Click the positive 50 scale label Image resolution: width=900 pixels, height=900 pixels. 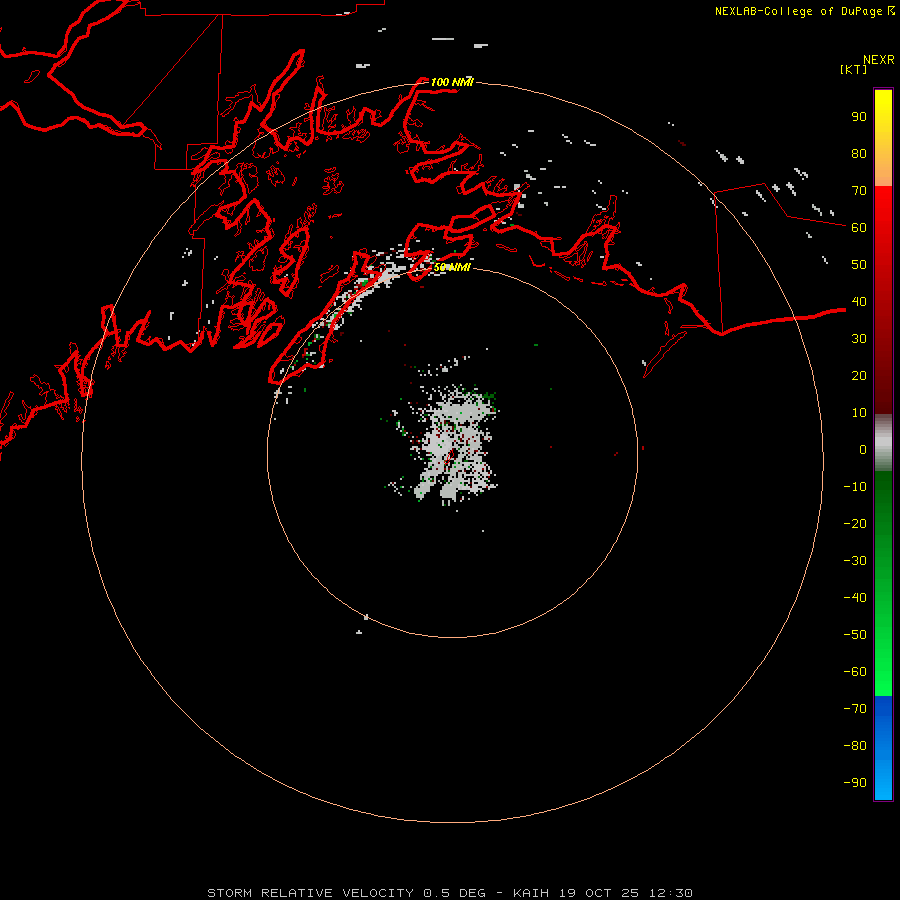point(859,265)
